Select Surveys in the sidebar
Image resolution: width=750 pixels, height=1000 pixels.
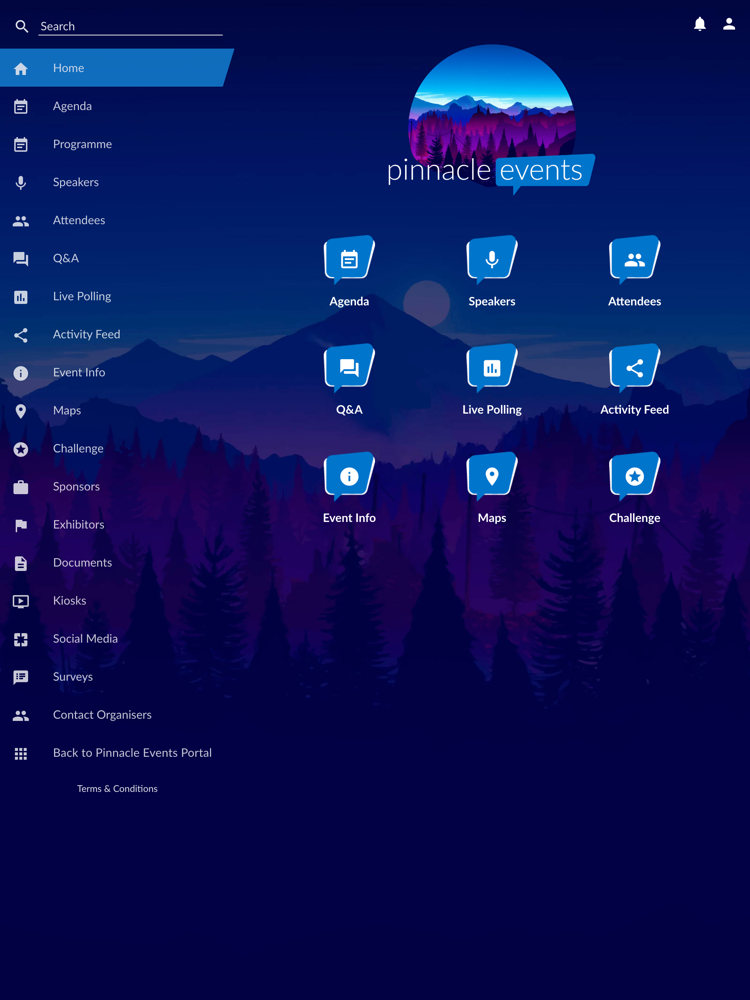click(115, 677)
